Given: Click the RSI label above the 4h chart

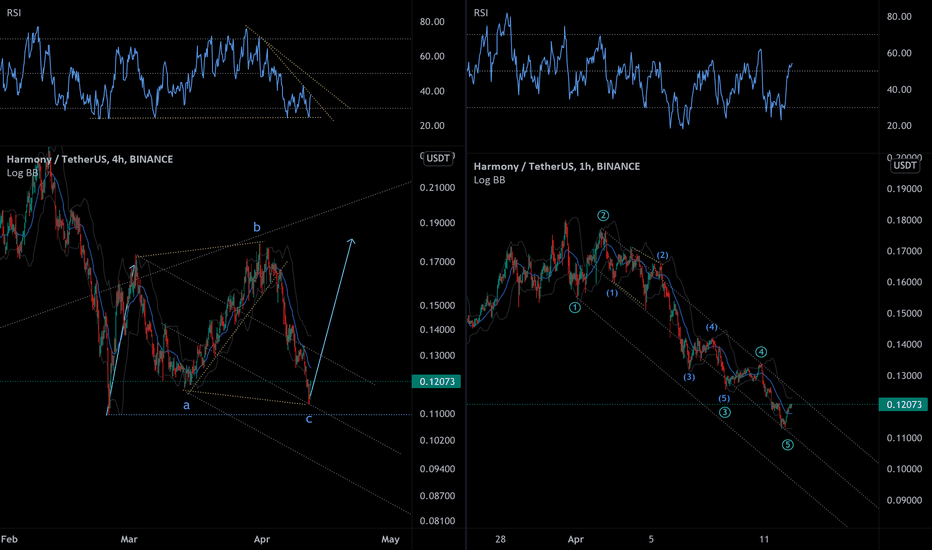Looking at the screenshot, I should (14, 13).
